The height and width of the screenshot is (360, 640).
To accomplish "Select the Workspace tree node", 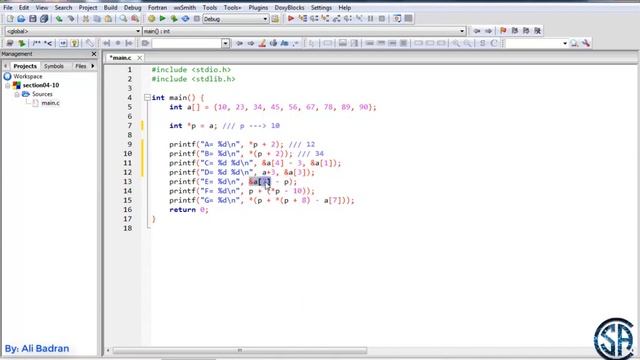I will 27,76.
